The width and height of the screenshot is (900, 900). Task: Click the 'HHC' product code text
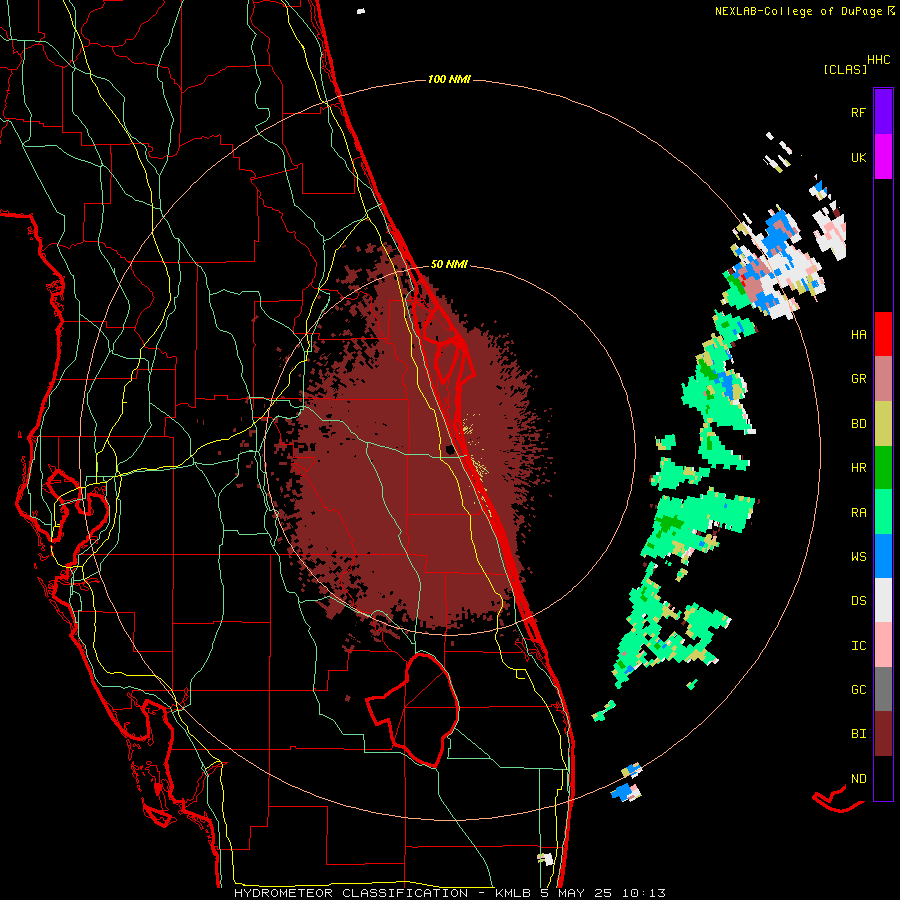(878, 60)
